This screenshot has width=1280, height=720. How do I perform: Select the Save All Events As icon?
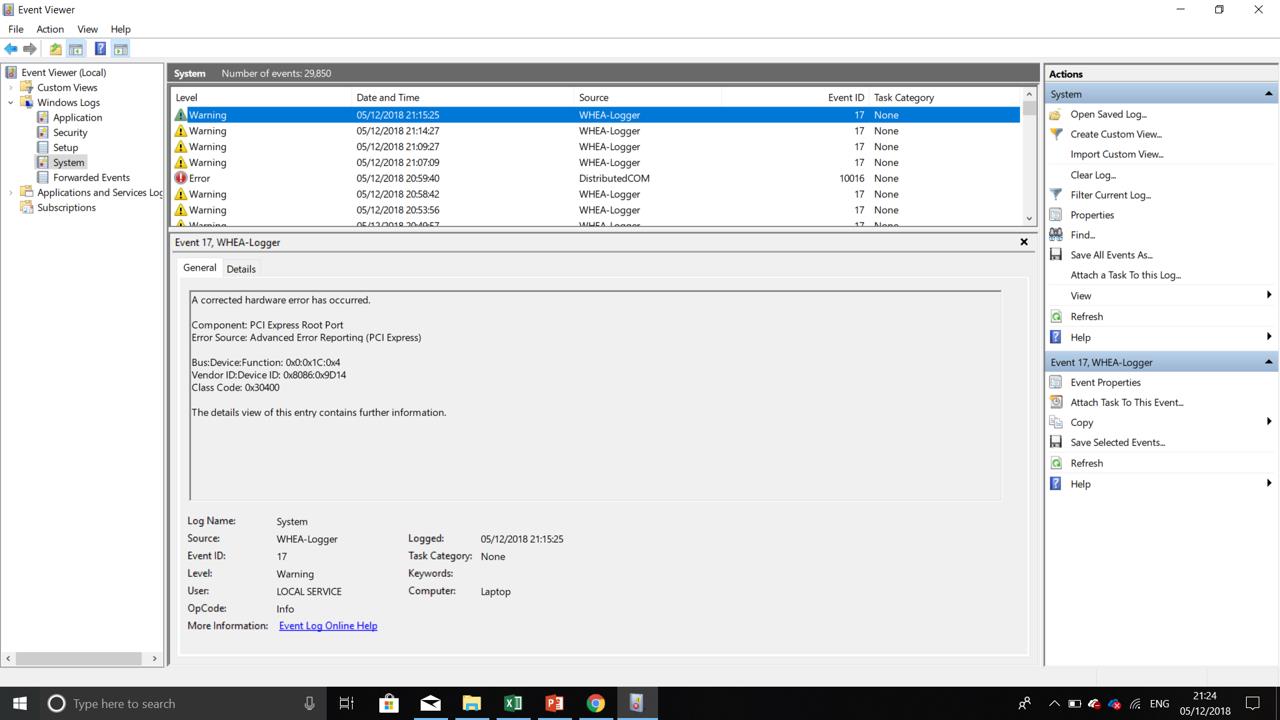pos(1055,254)
